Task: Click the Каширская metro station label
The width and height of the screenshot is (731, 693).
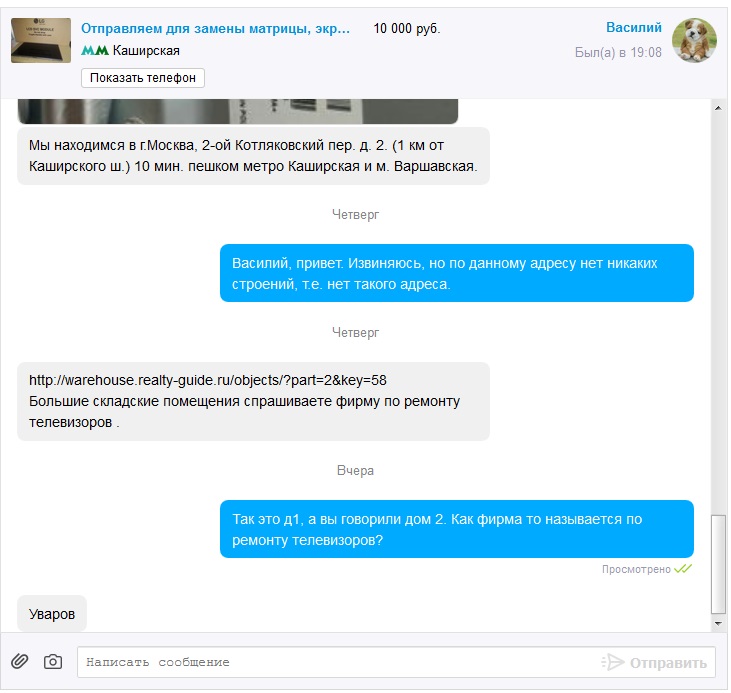Action: coord(146,50)
